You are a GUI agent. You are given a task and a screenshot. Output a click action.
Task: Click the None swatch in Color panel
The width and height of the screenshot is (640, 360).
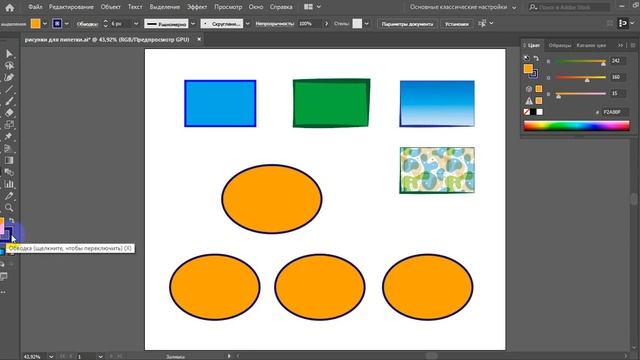tap(527, 112)
